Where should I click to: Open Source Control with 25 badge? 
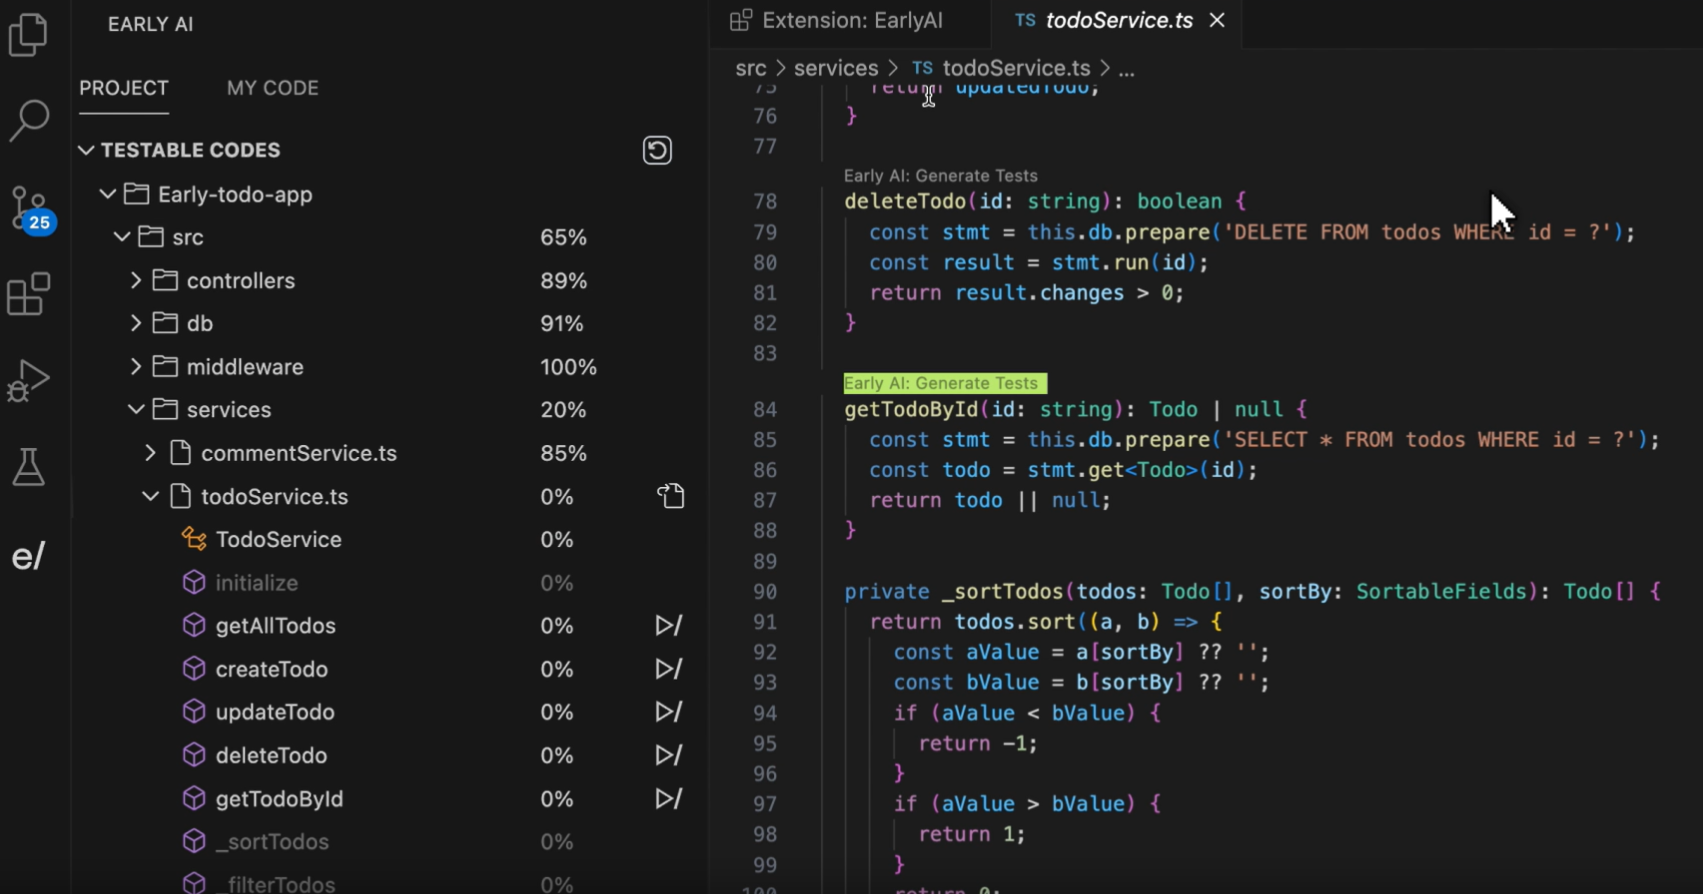[29, 208]
